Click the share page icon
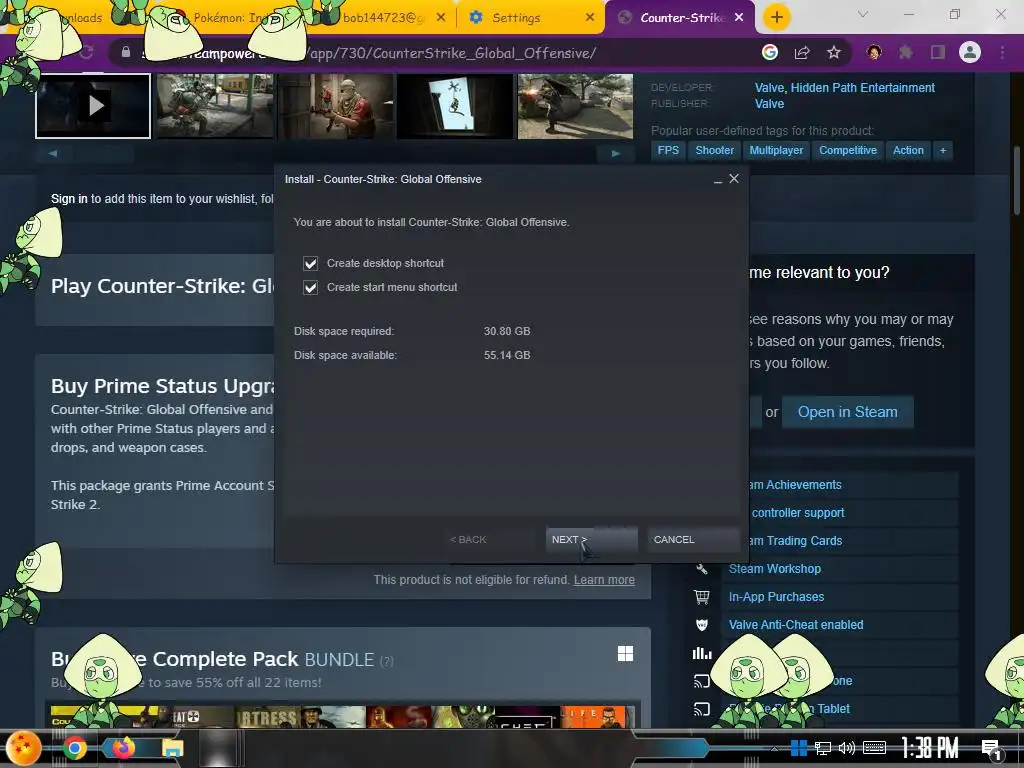 tap(802, 53)
